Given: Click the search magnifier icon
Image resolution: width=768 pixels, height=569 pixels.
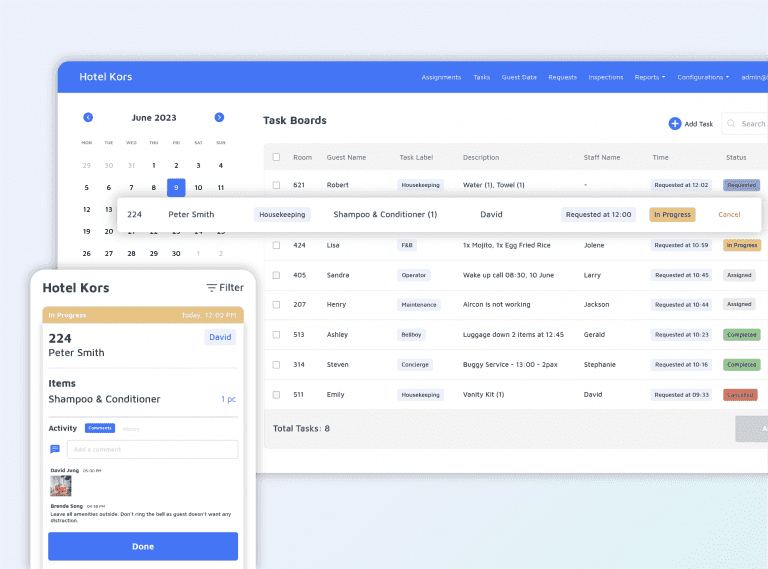Looking at the screenshot, I should pos(732,124).
